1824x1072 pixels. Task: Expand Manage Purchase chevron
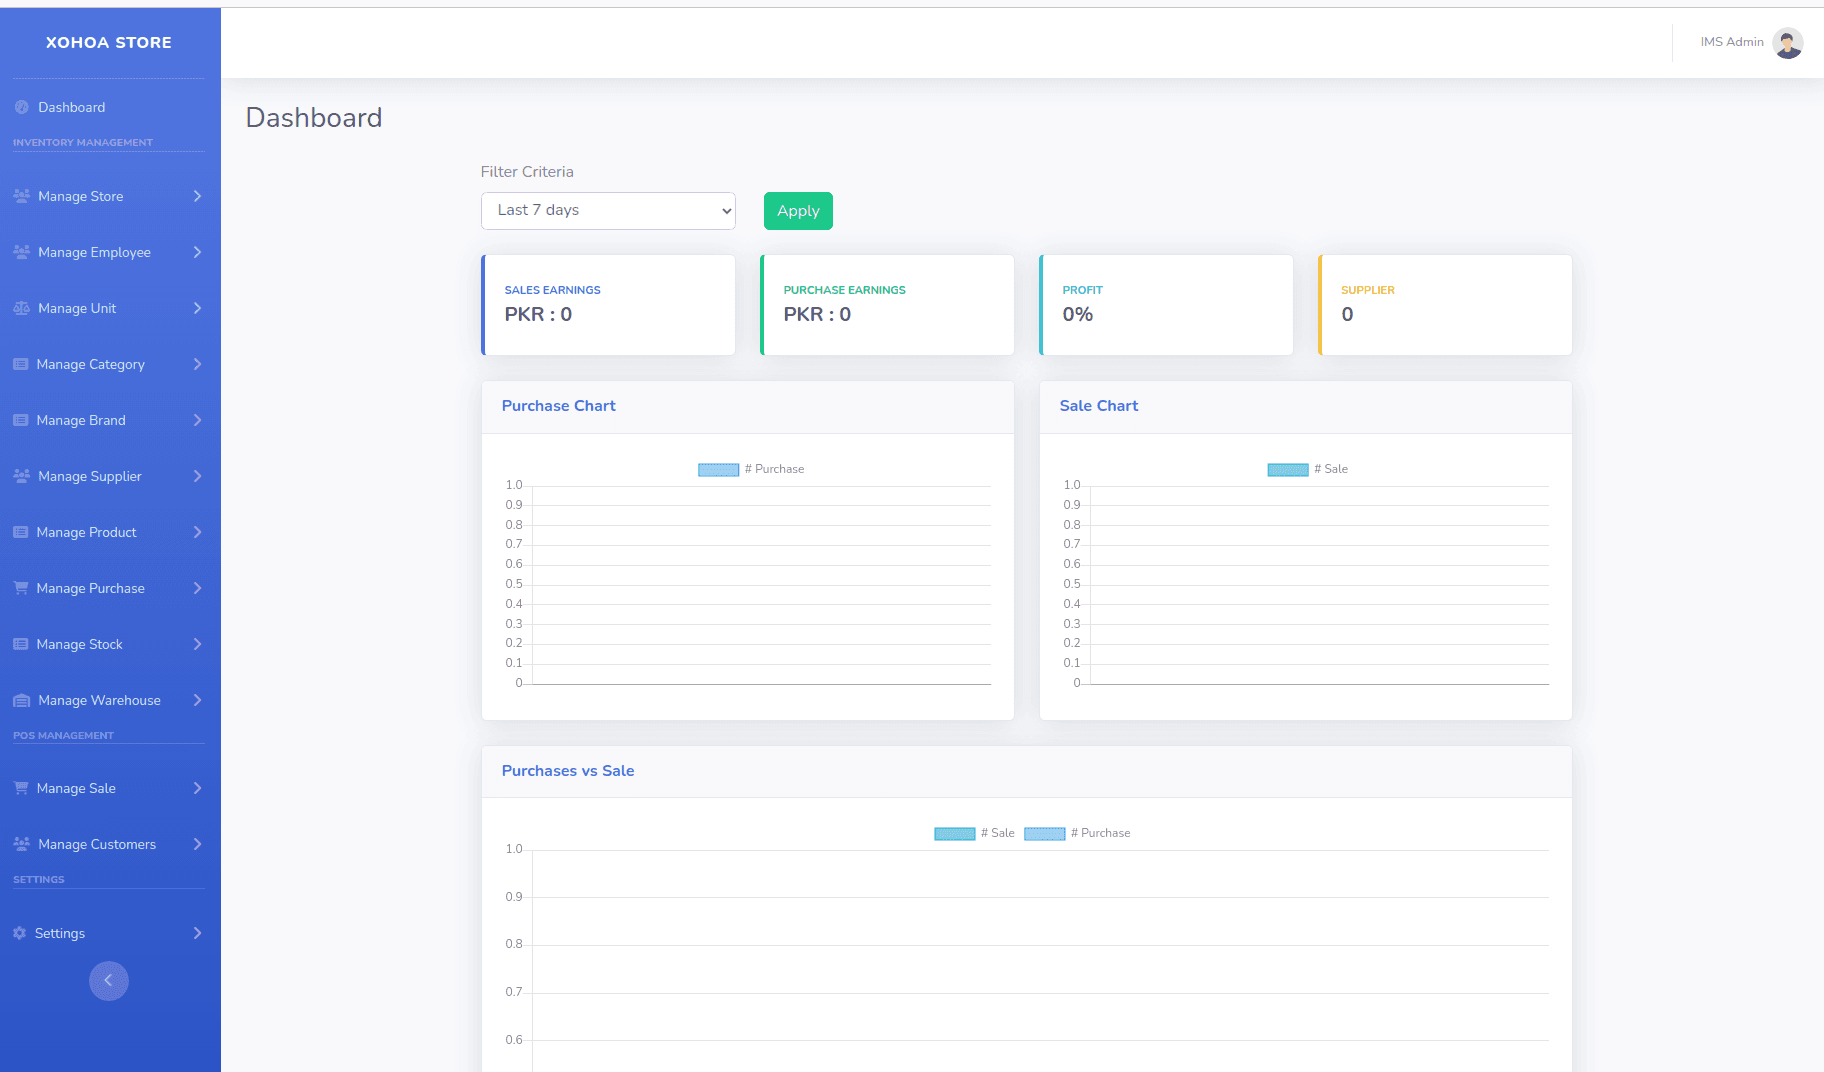[197, 588]
